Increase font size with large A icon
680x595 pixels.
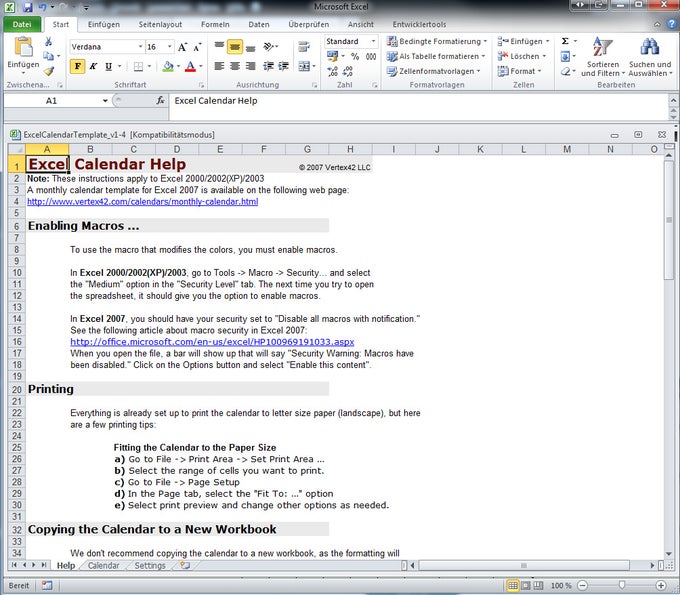pos(183,47)
